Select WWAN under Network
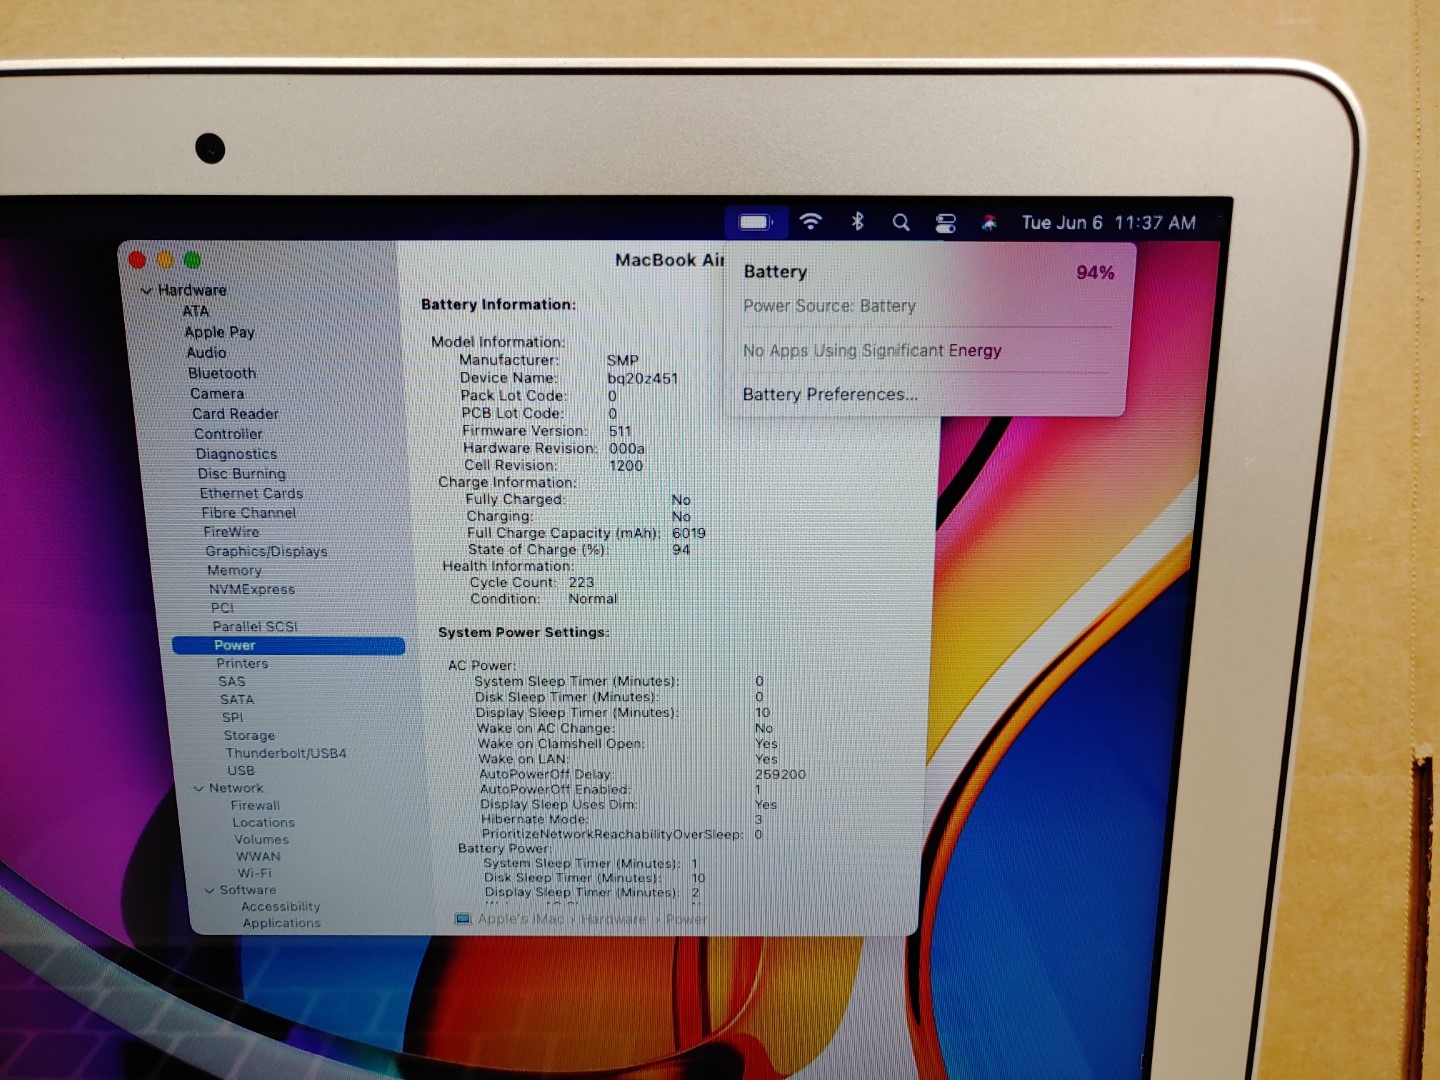This screenshot has height=1080, width=1440. [258, 857]
